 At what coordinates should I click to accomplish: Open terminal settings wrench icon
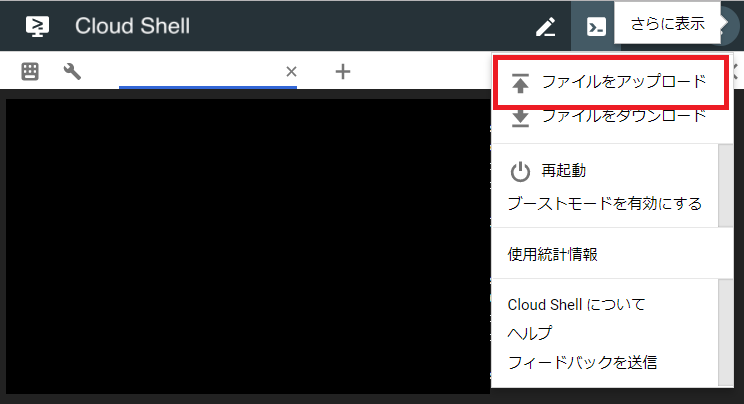click(x=72, y=72)
